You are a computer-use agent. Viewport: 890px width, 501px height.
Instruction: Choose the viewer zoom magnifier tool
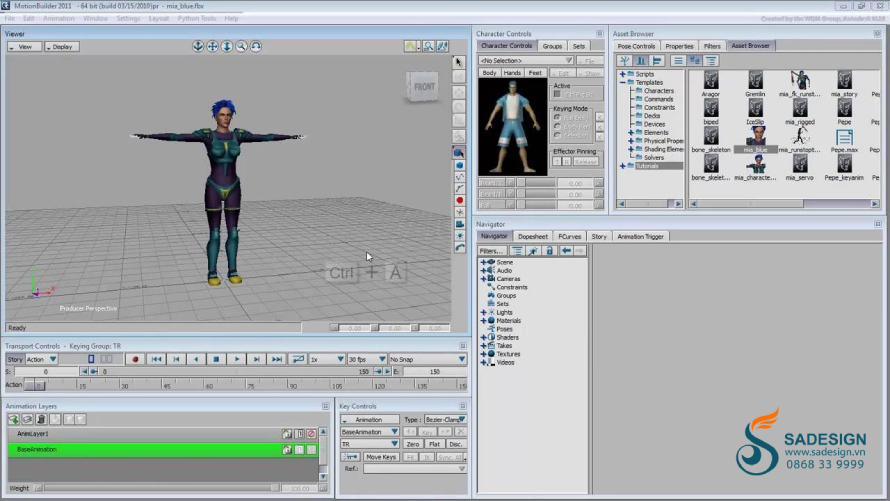tap(241, 47)
